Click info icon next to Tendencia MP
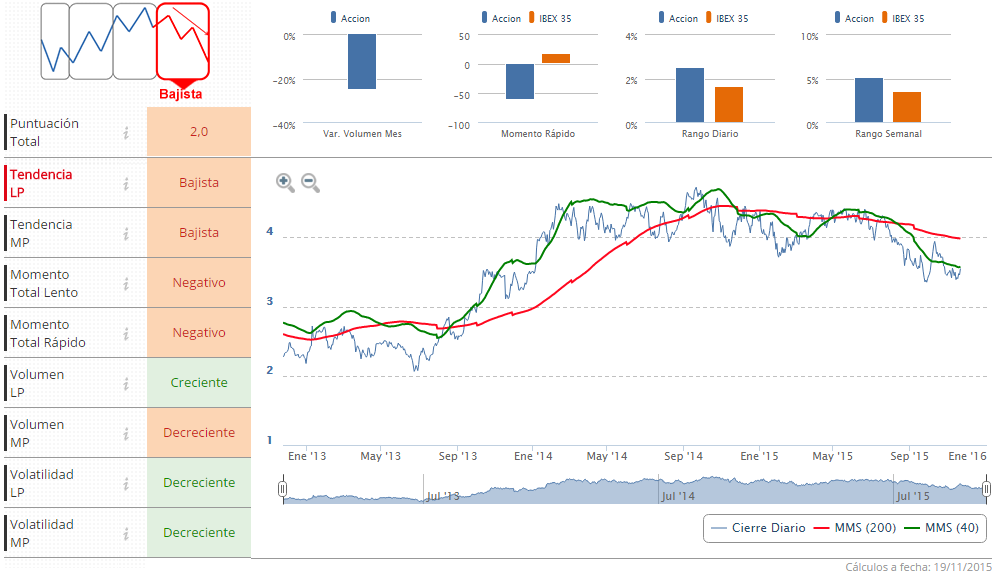995x580 pixels. [x=126, y=233]
